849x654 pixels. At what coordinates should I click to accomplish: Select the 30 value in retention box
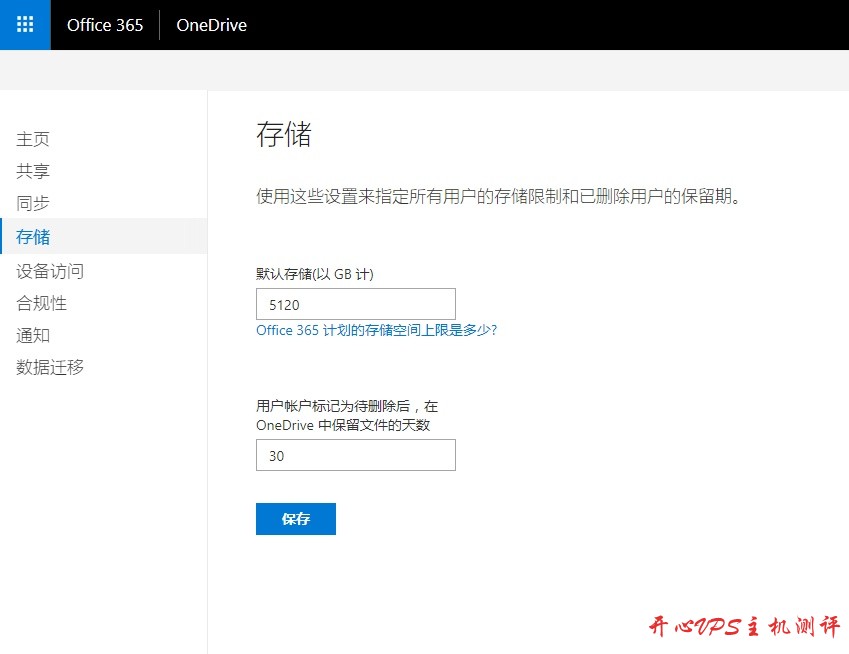(x=276, y=455)
